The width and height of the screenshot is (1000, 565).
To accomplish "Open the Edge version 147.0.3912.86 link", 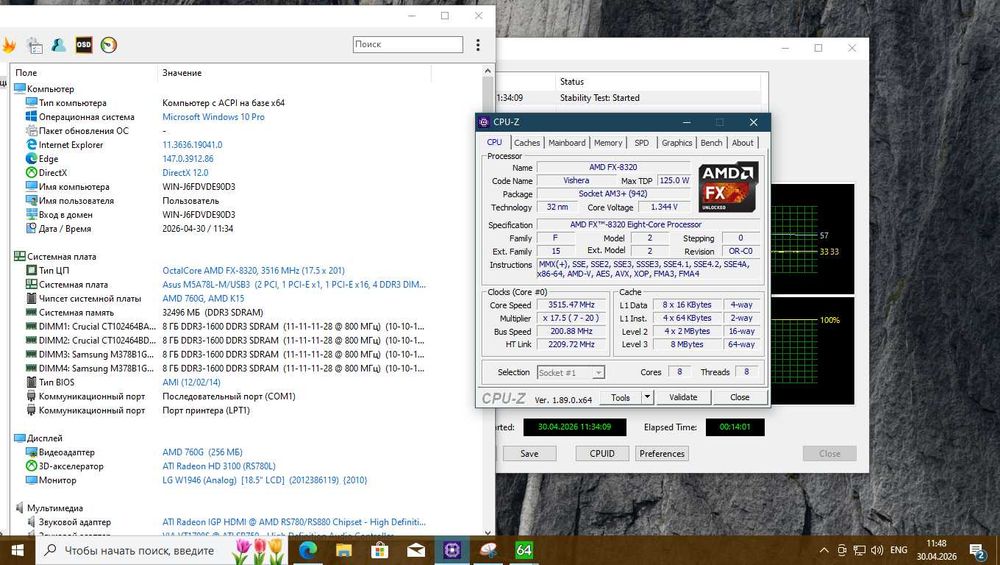I will [x=188, y=159].
